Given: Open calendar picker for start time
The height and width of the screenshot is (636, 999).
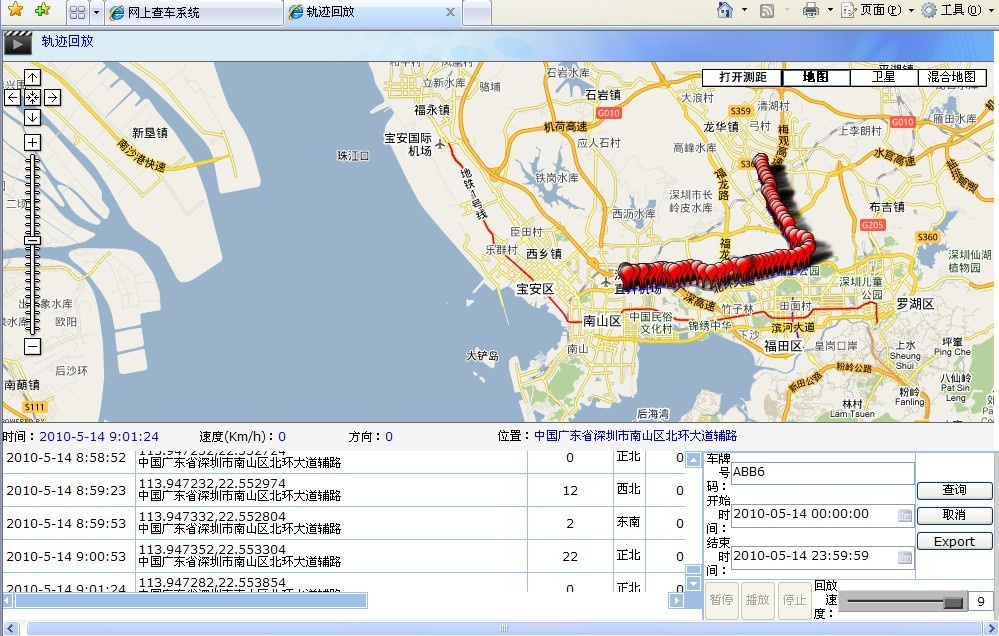Looking at the screenshot, I should tap(905, 516).
